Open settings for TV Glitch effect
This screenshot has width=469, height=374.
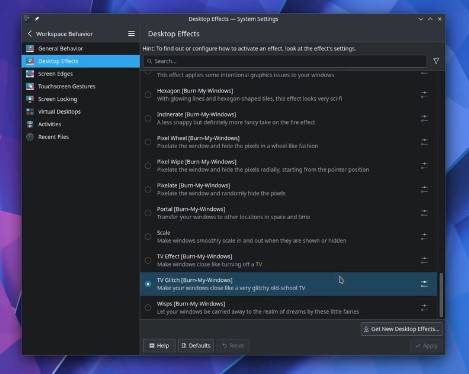424,284
